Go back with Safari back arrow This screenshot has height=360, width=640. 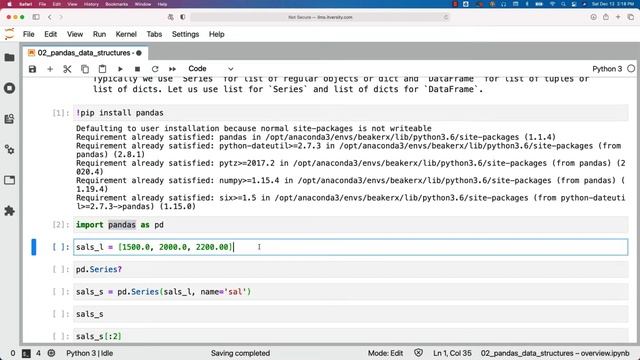point(50,17)
